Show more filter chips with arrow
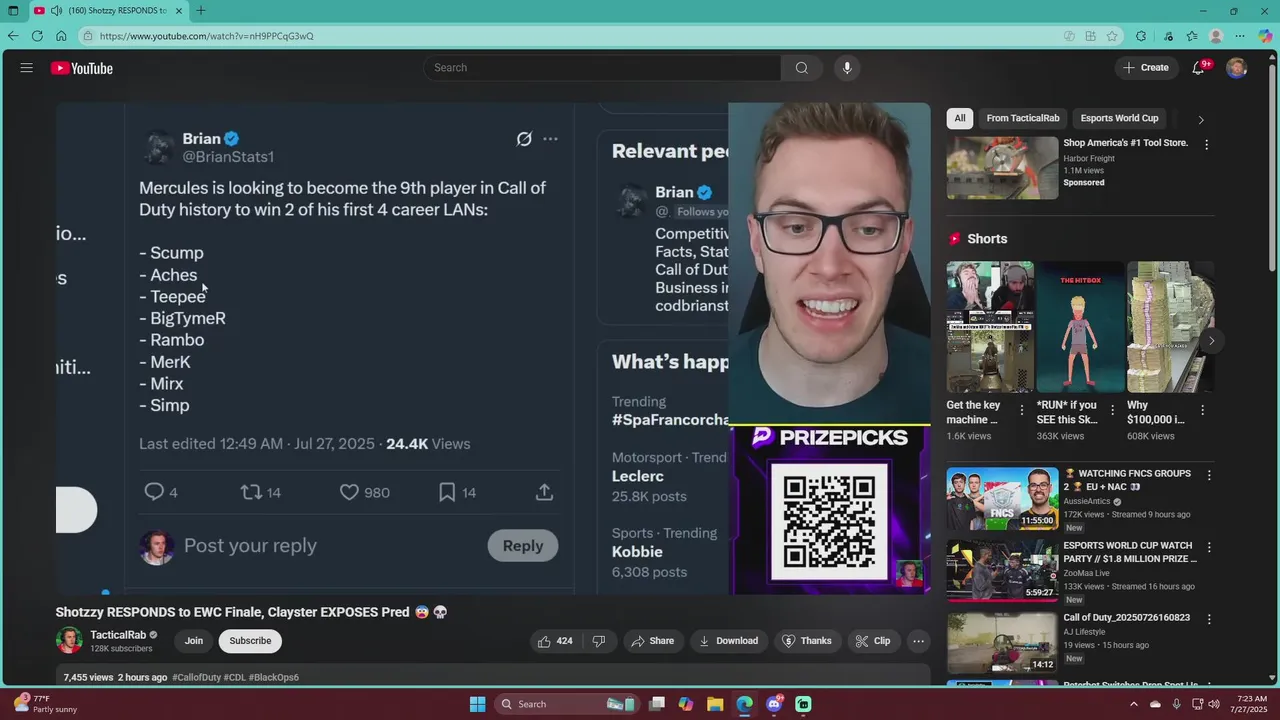This screenshot has height=720, width=1280. (1201, 119)
